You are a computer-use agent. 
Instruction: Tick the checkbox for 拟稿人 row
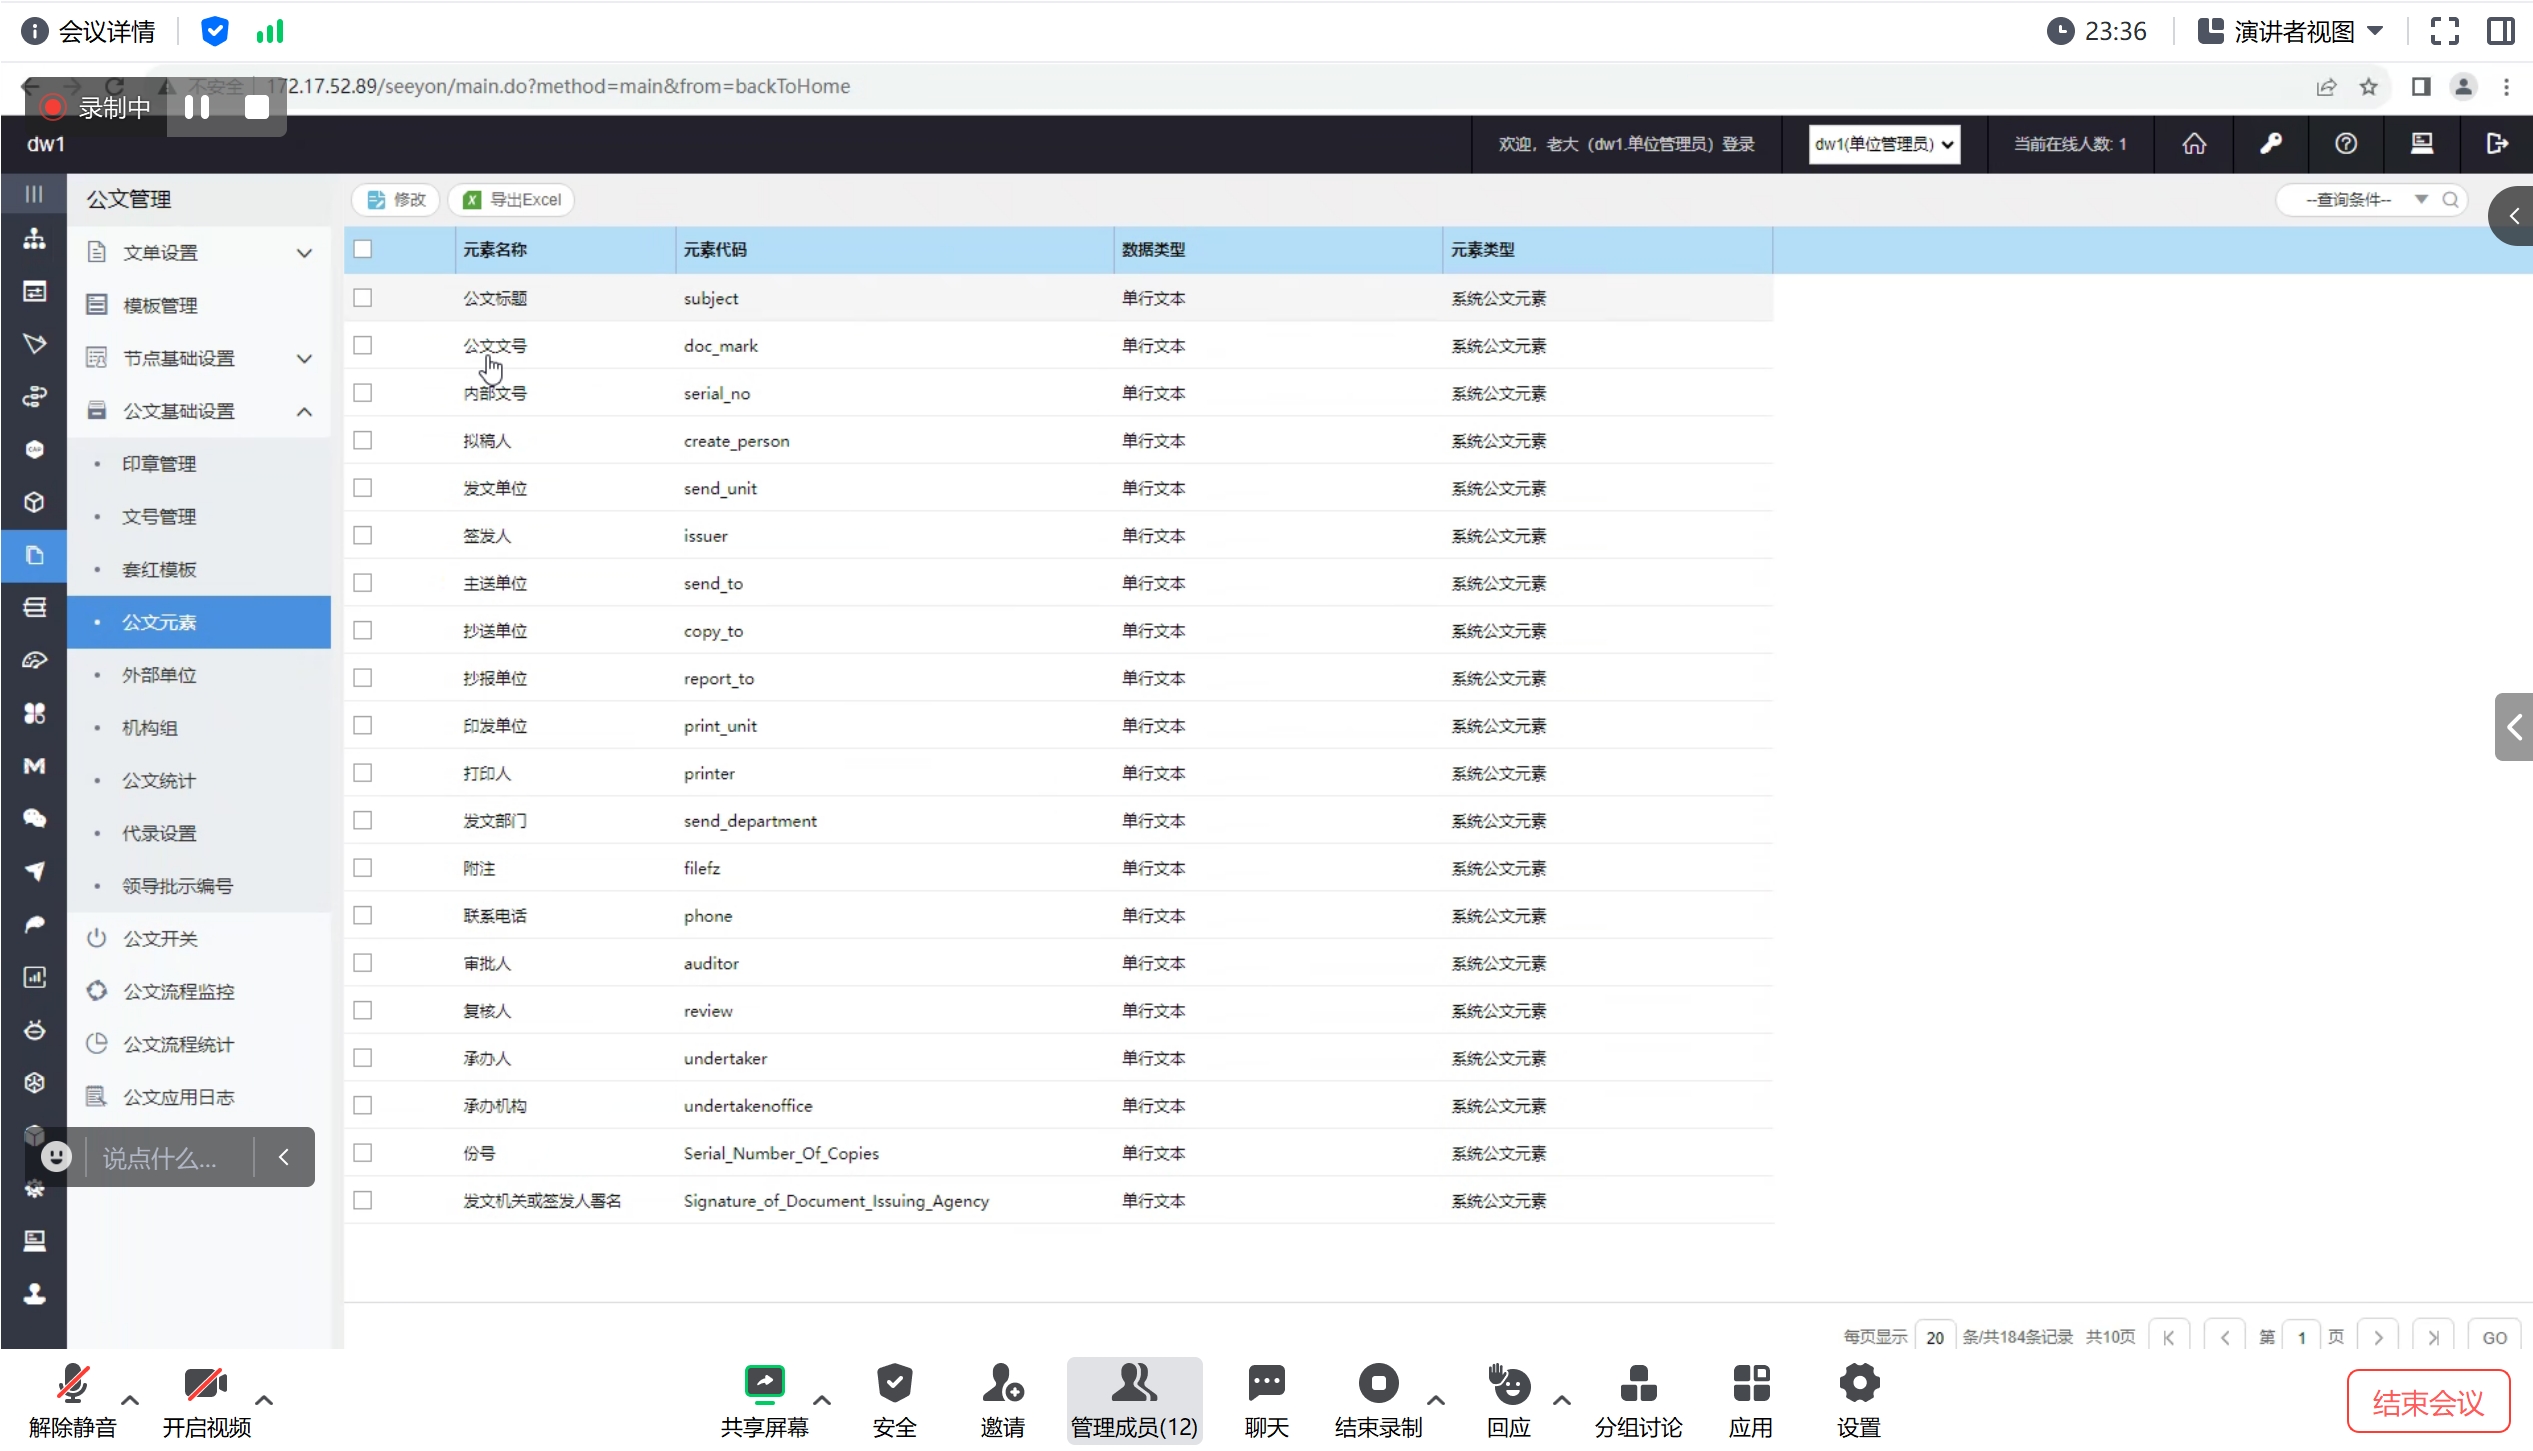click(x=363, y=441)
